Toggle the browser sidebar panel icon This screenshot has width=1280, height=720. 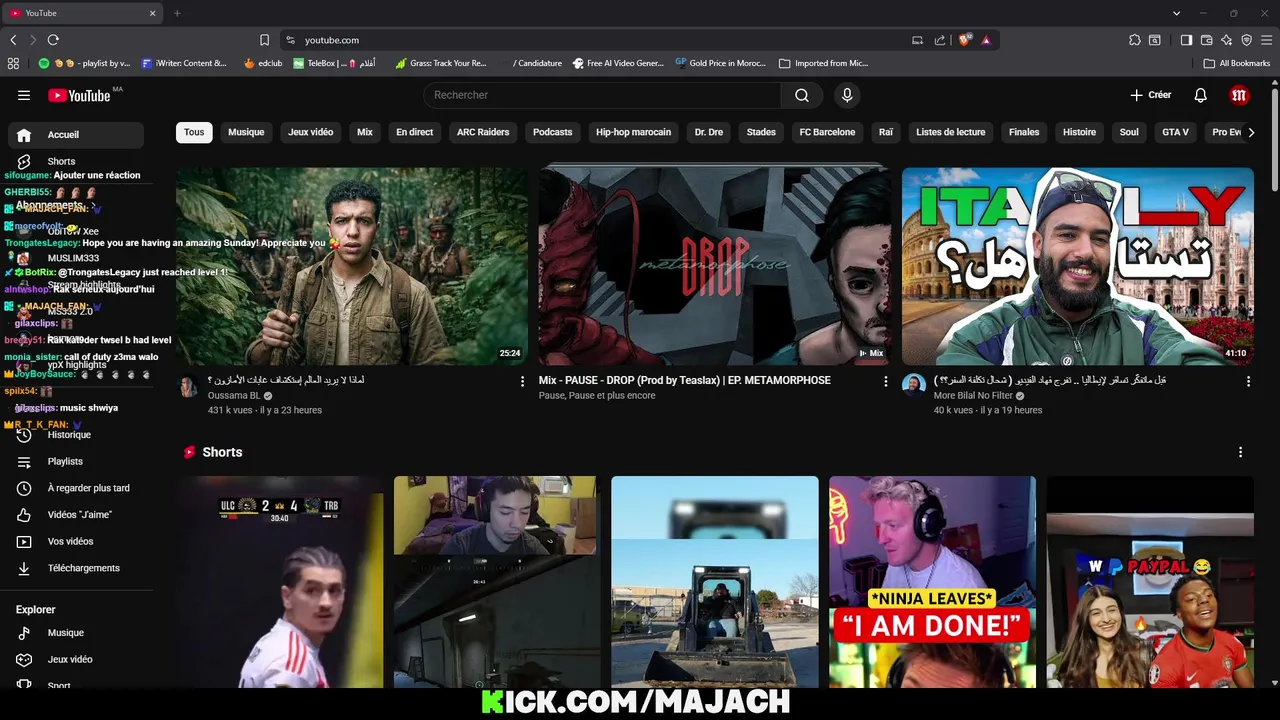click(x=1186, y=40)
